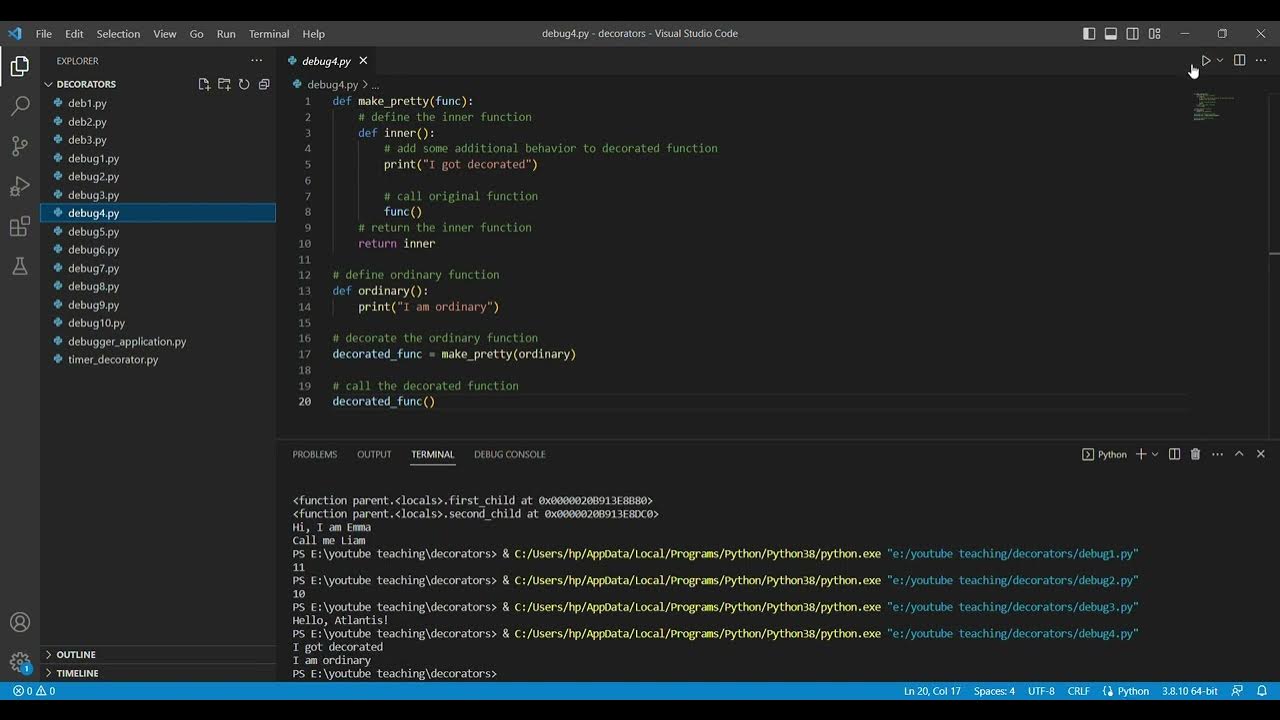Open the Extensions view icon

click(20, 226)
